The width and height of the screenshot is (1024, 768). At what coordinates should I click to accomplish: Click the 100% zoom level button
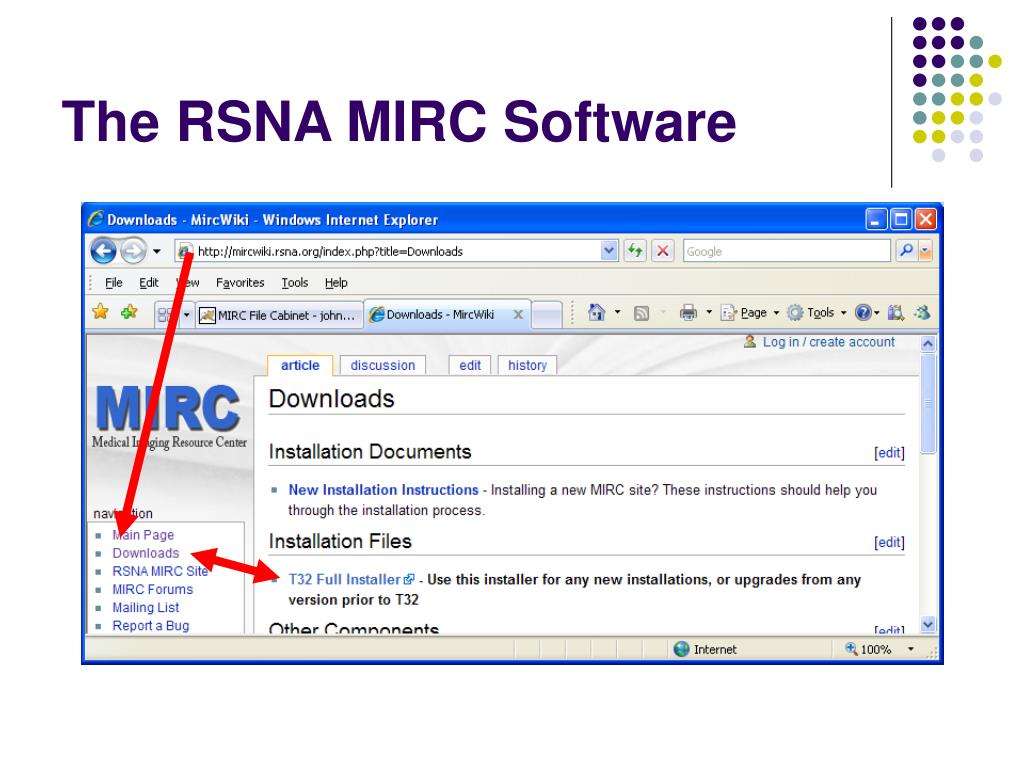(x=869, y=649)
